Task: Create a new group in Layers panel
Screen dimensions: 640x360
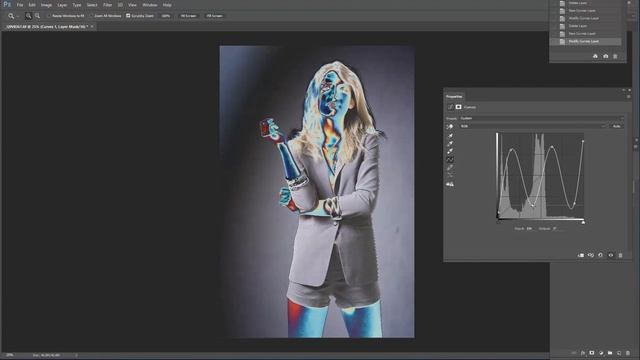Action: pyautogui.click(x=610, y=353)
